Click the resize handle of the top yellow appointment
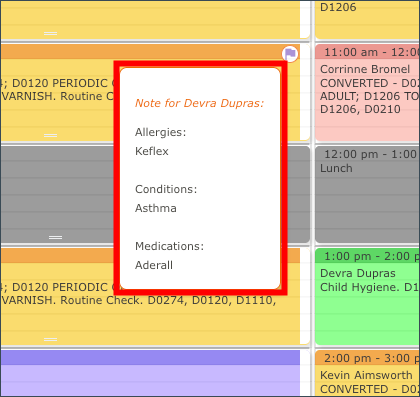Viewport: 420px width, 397px height. (50, 33)
